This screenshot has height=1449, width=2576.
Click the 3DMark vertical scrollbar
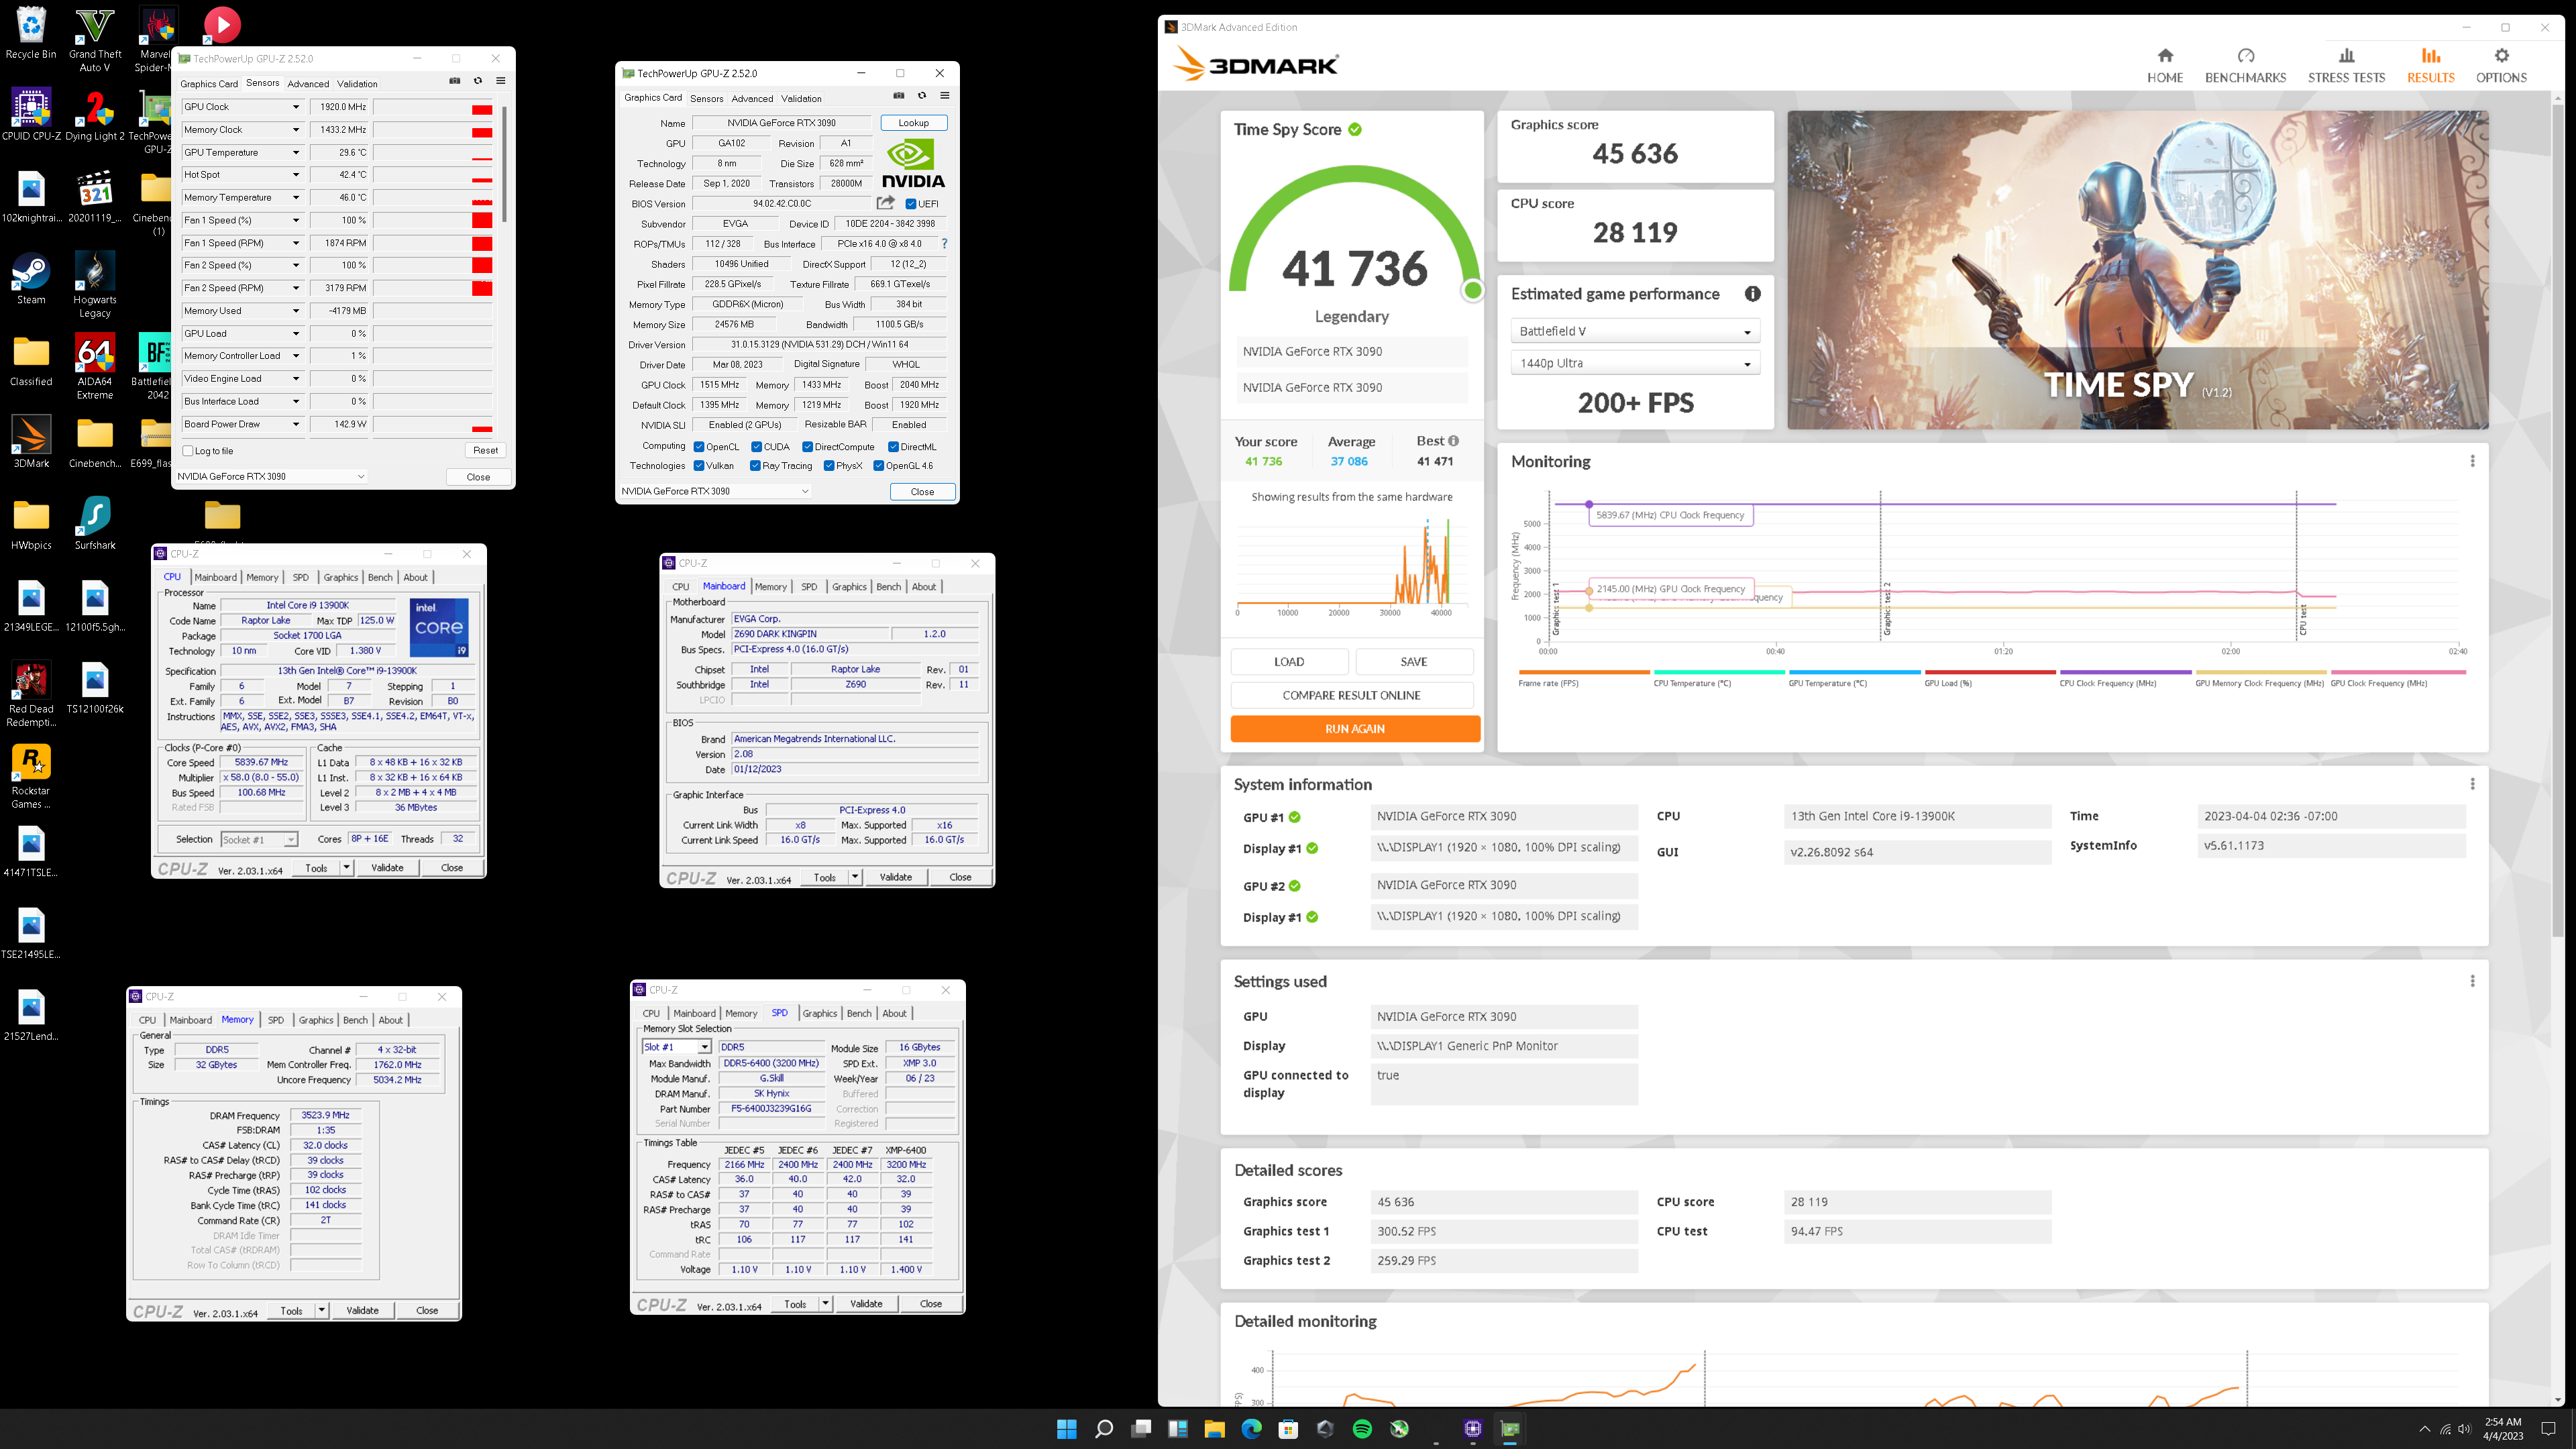[2558, 520]
